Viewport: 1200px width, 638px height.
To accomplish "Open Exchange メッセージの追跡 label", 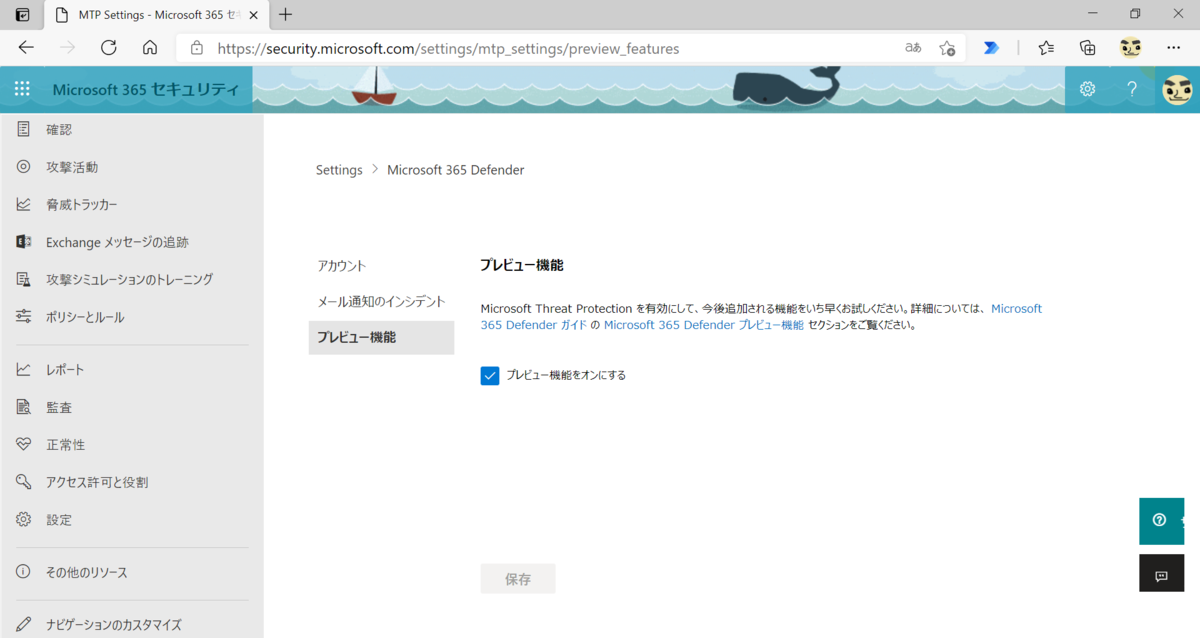I will (117, 242).
